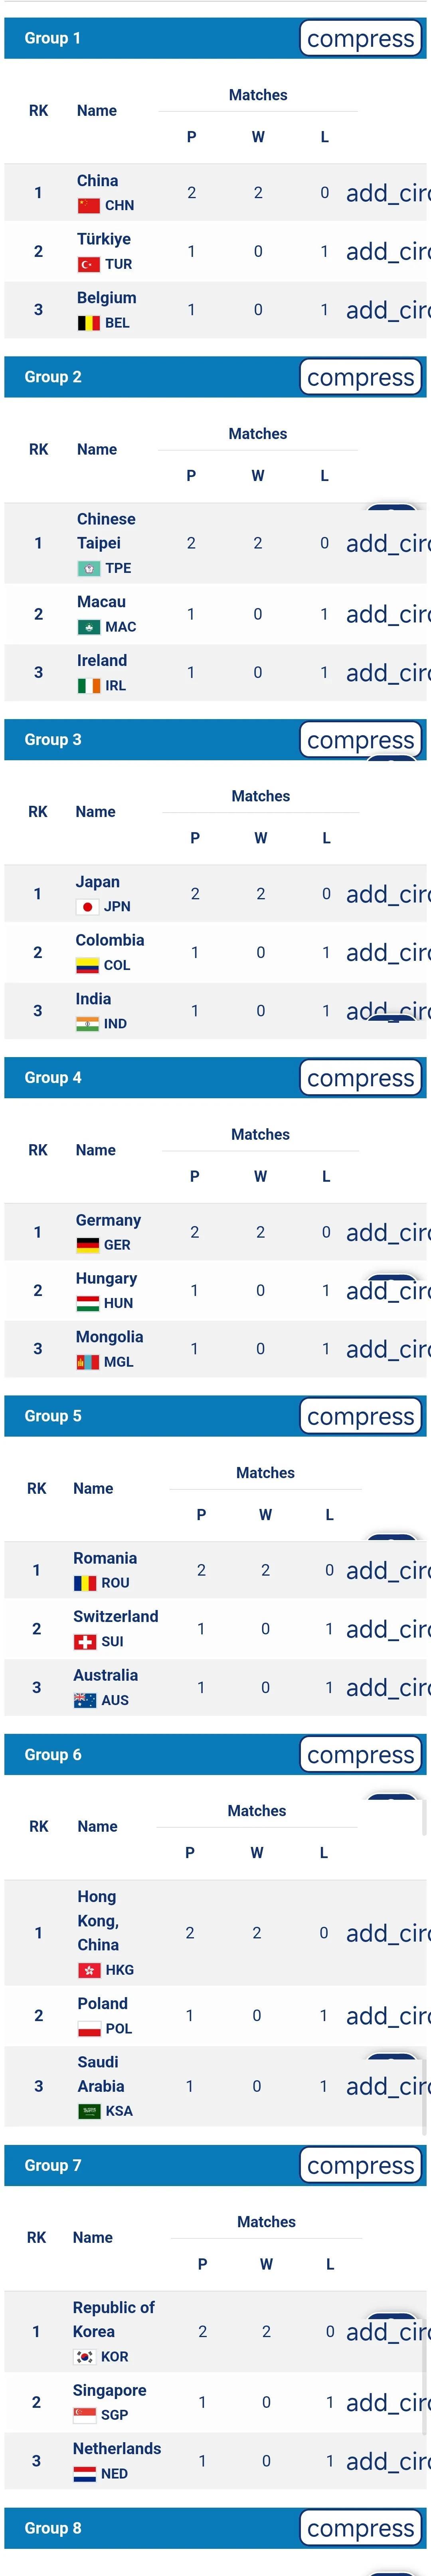Expand Macau's row add circle icon

(387, 614)
